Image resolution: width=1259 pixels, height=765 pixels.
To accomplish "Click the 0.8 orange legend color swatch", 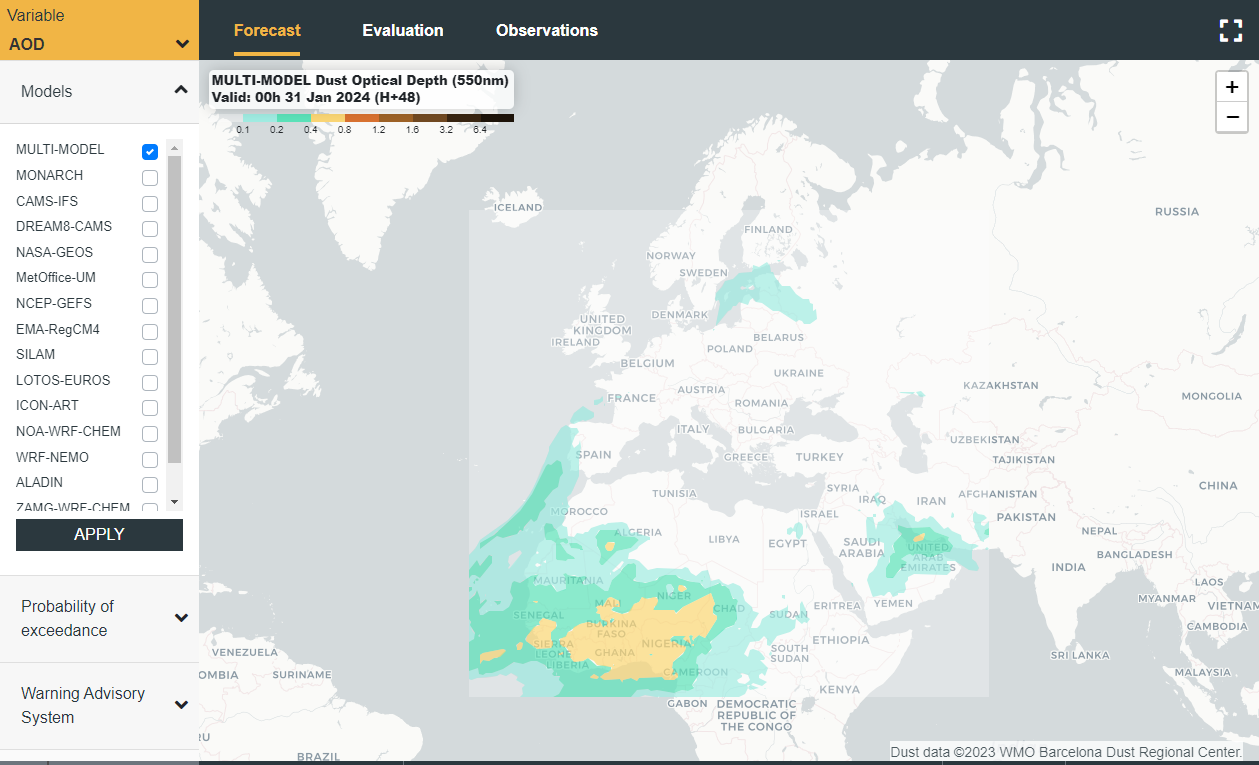I will 361,118.
